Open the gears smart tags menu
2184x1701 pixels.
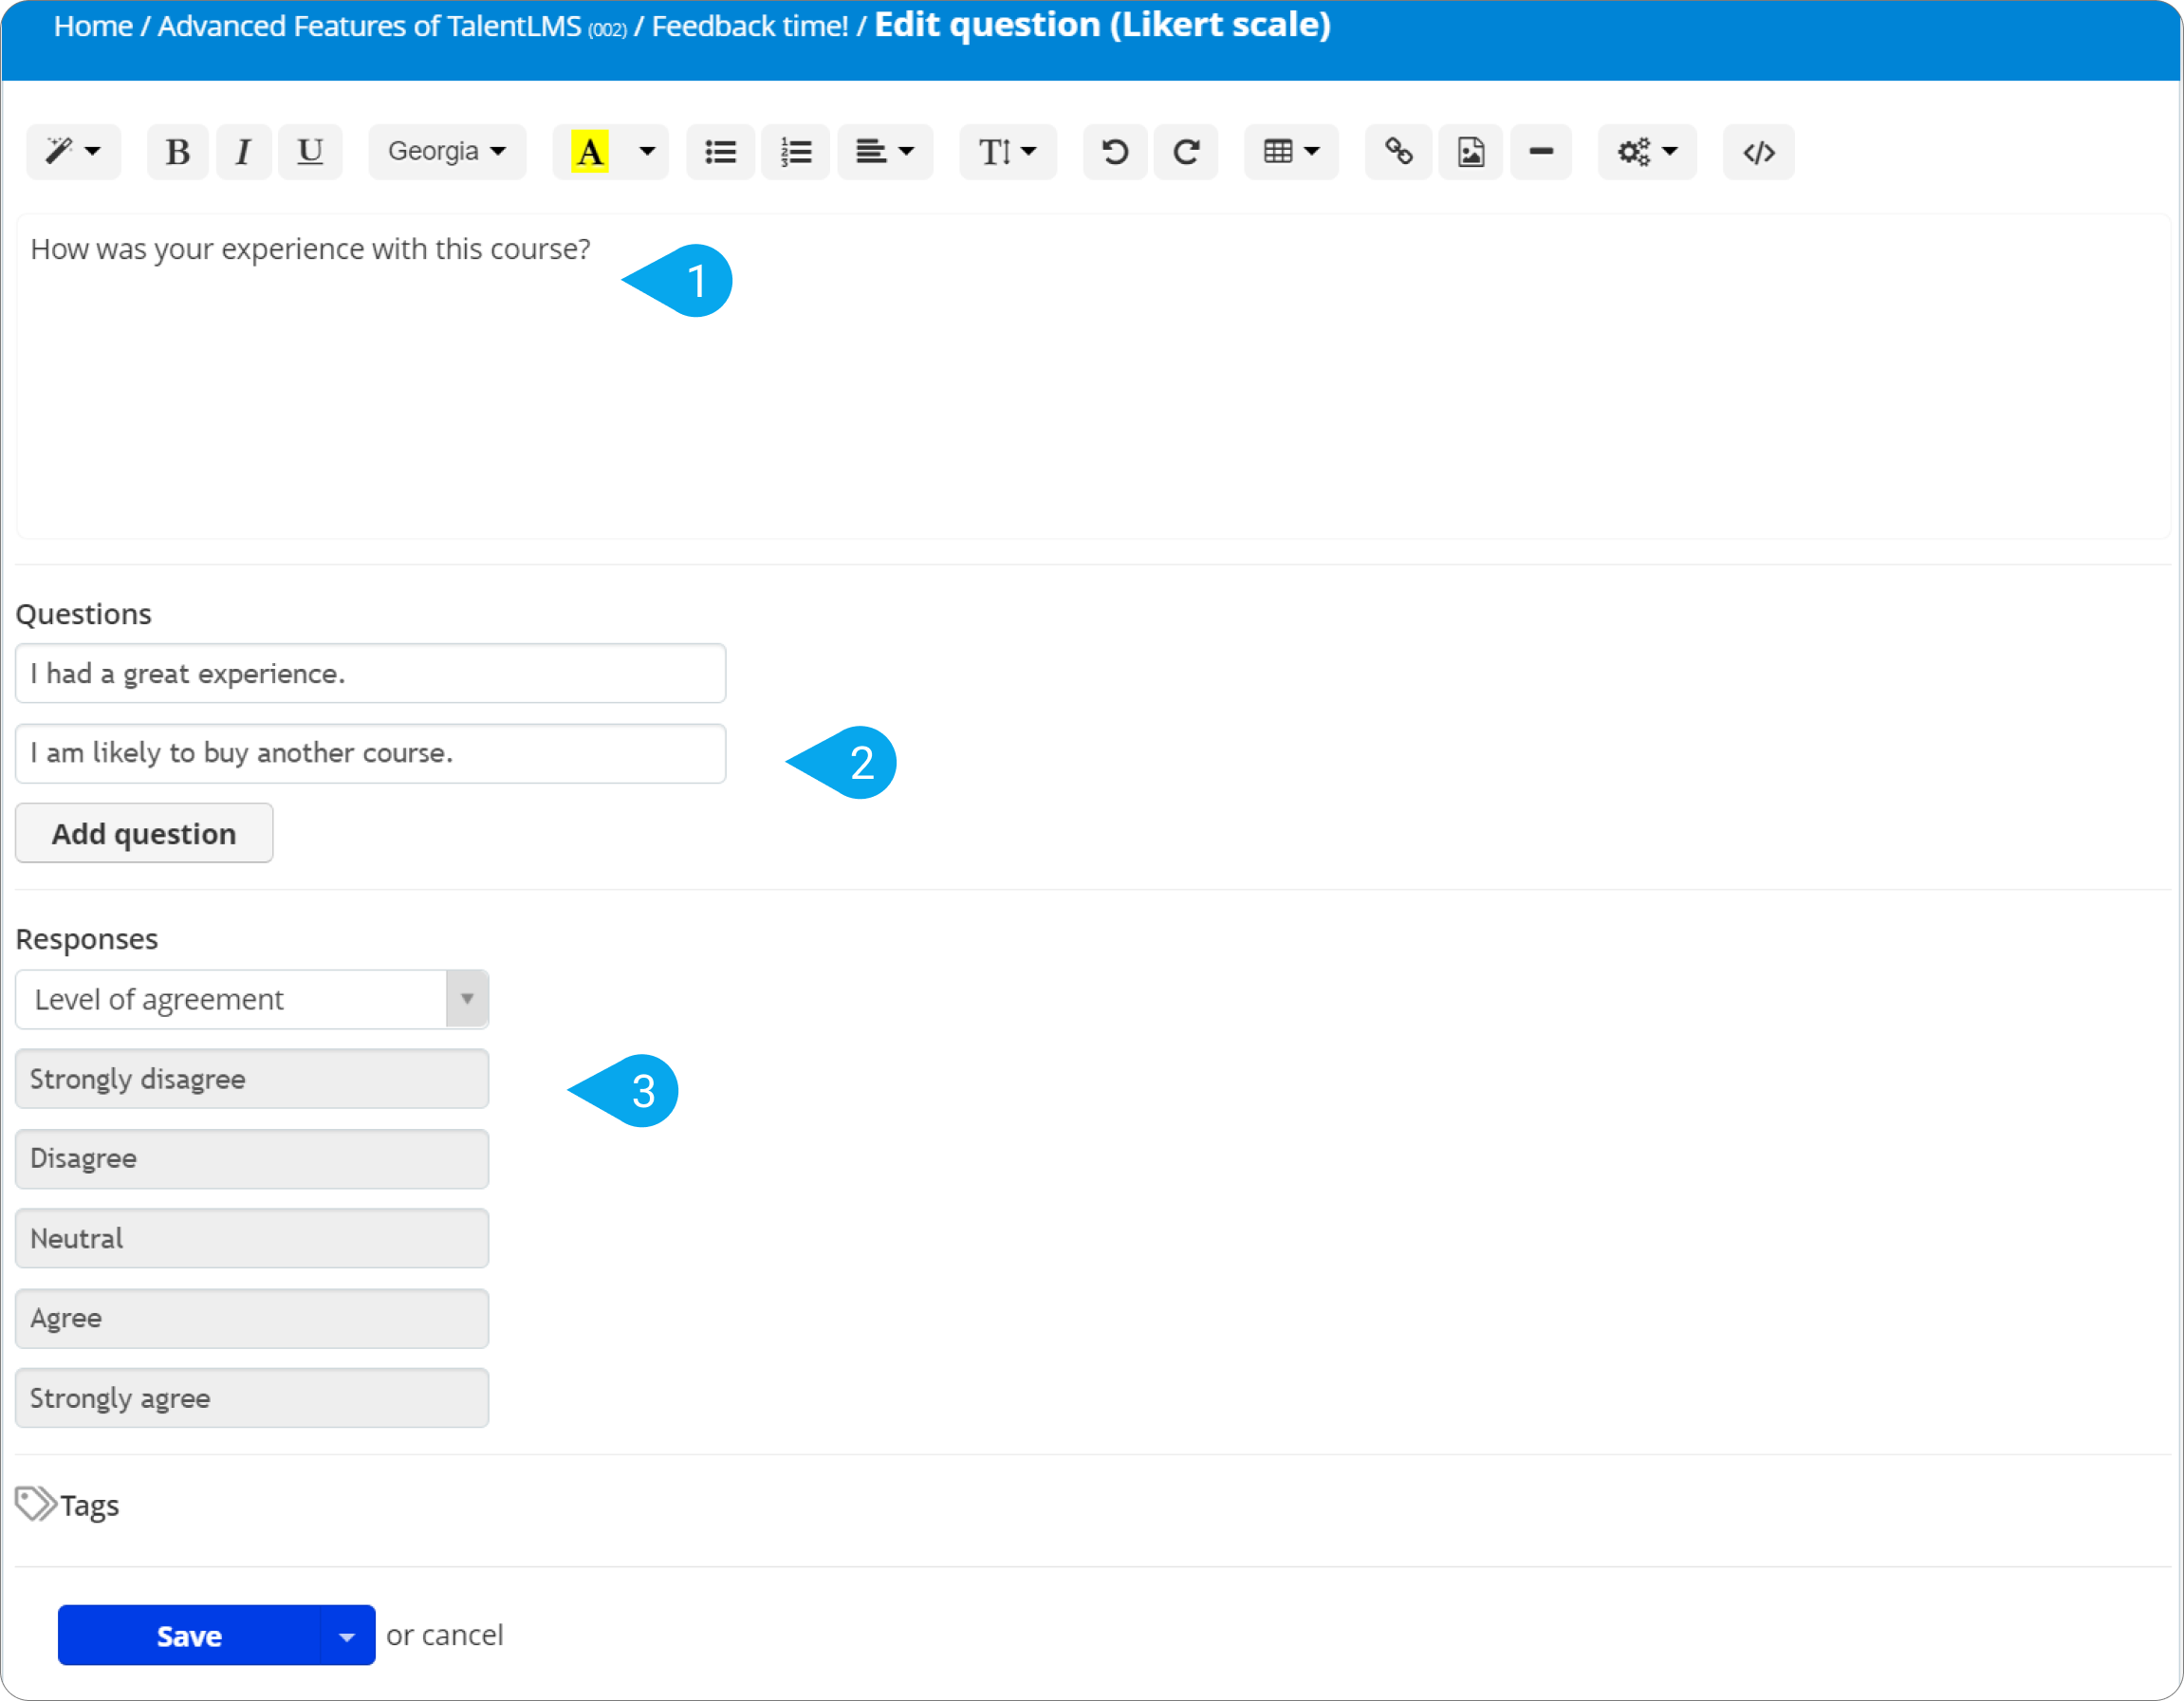[x=1647, y=152]
